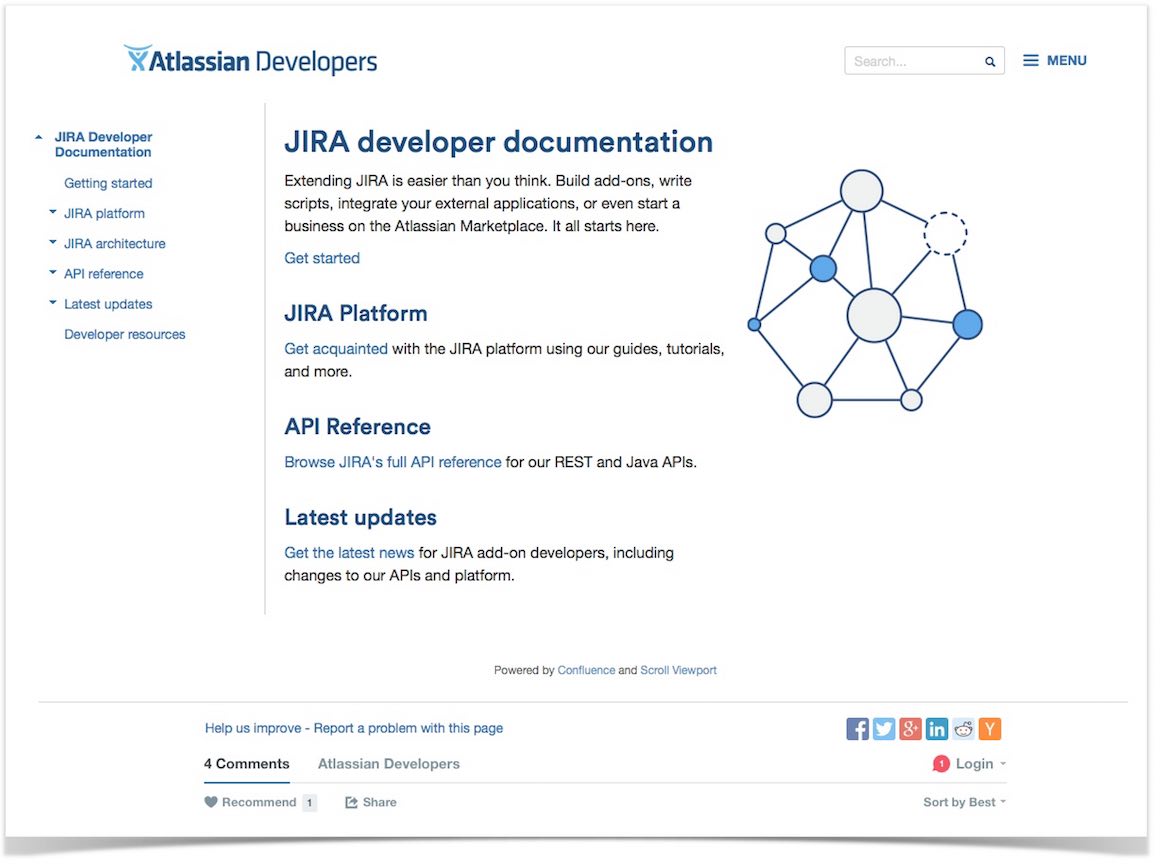
Task: Open the hamburger MENU icon
Action: coord(1031,61)
